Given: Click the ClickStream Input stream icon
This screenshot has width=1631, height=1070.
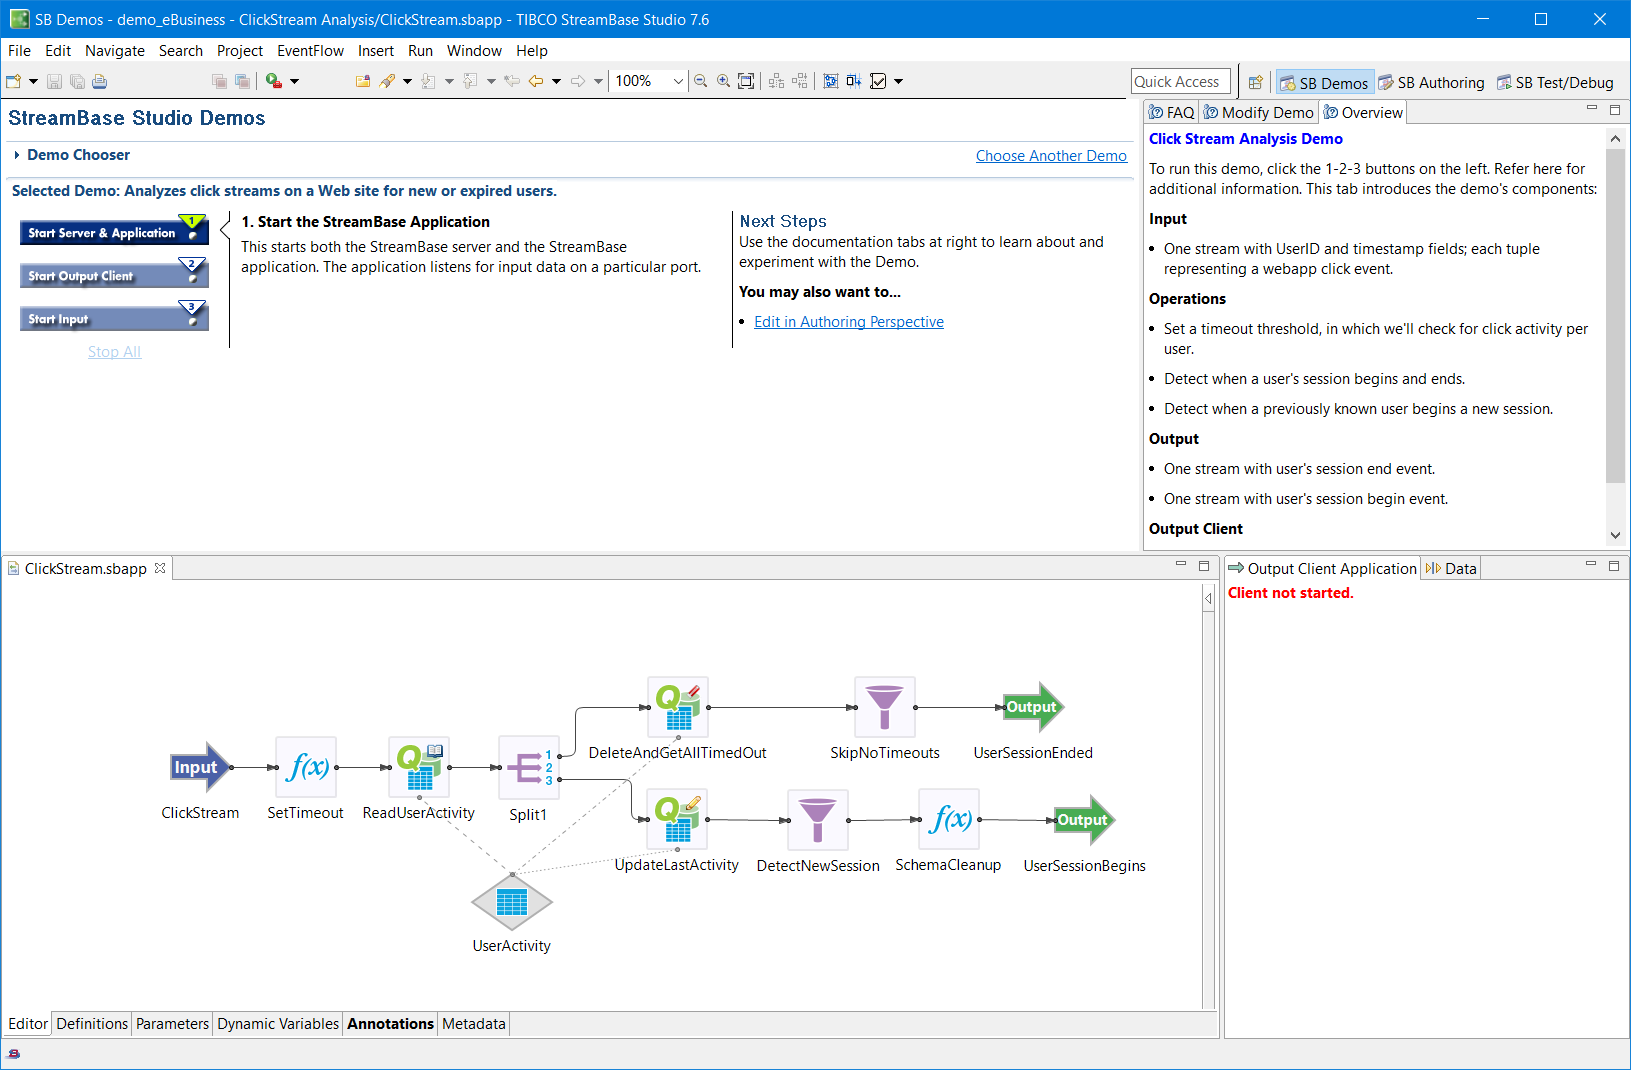Looking at the screenshot, I should pyautogui.click(x=199, y=767).
